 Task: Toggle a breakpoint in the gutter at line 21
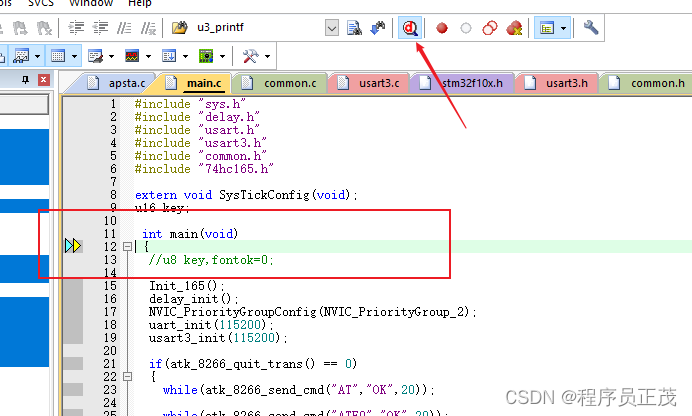coord(73,364)
